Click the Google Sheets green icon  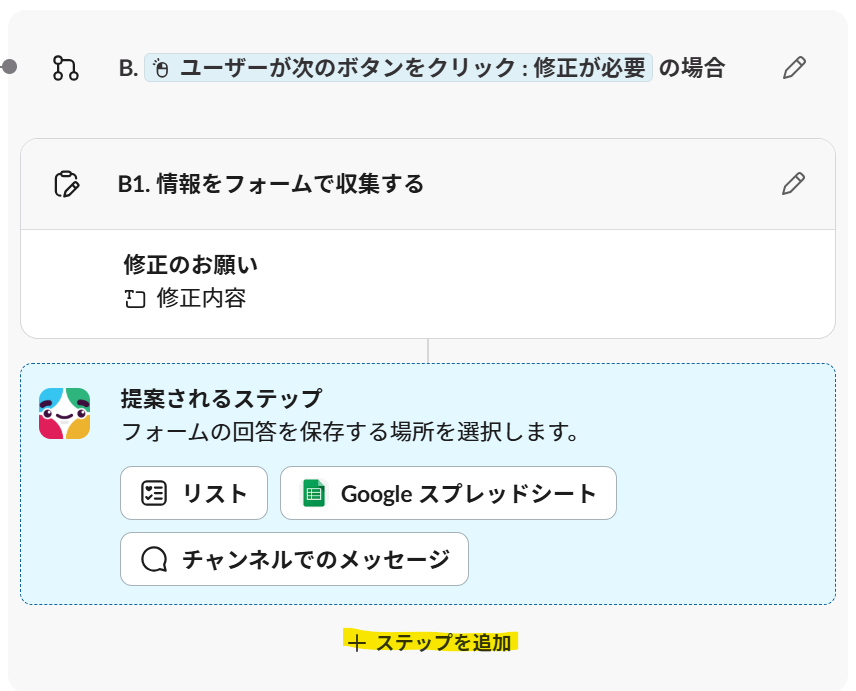click(314, 493)
